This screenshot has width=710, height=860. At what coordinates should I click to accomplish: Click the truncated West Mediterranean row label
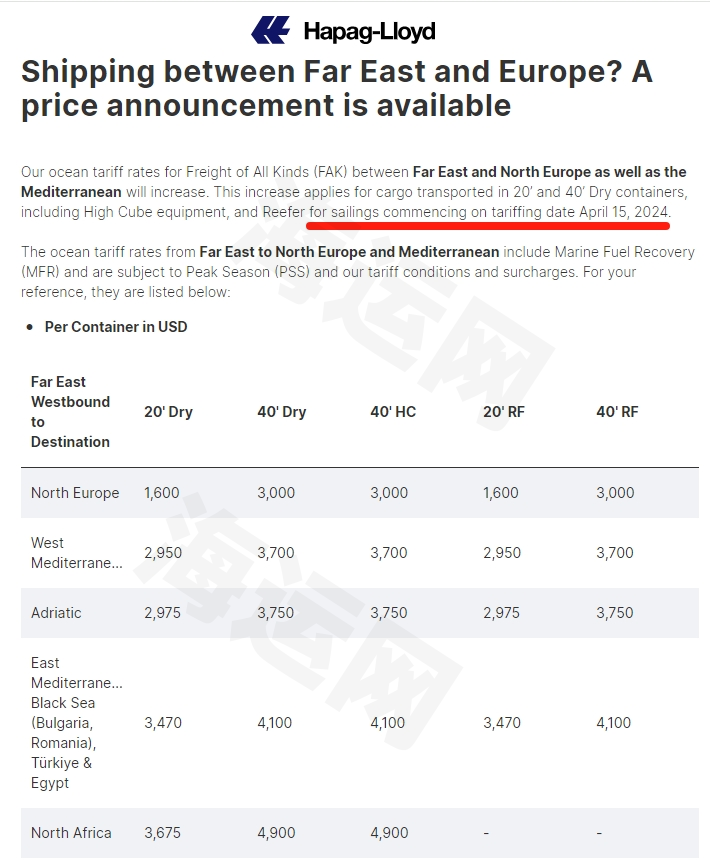77,553
